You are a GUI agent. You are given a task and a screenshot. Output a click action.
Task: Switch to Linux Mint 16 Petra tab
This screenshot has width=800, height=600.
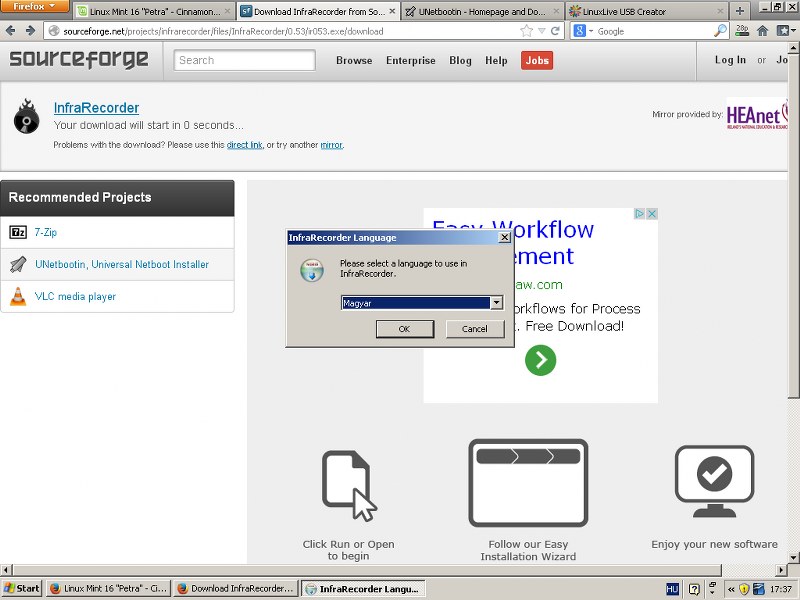[x=154, y=11]
